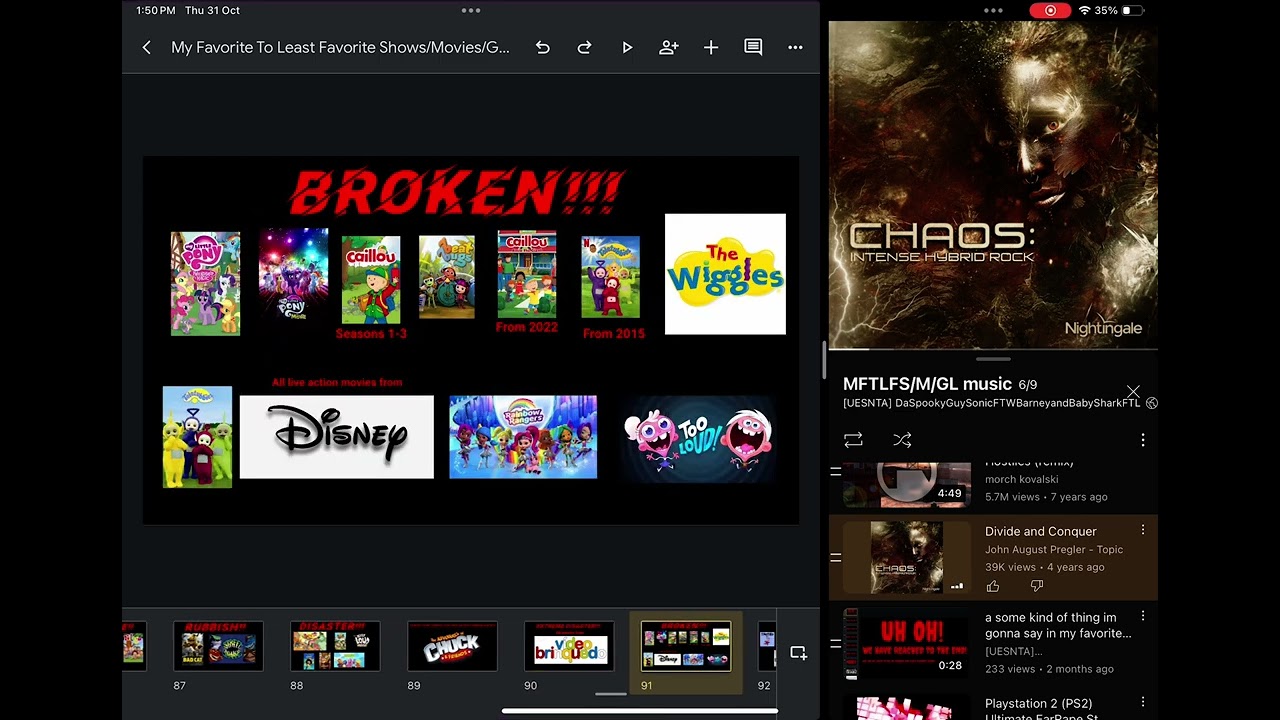Screen dimensions: 1280x720
Task: Select slide 88 thumbnail (Disaster)
Action: [335, 646]
